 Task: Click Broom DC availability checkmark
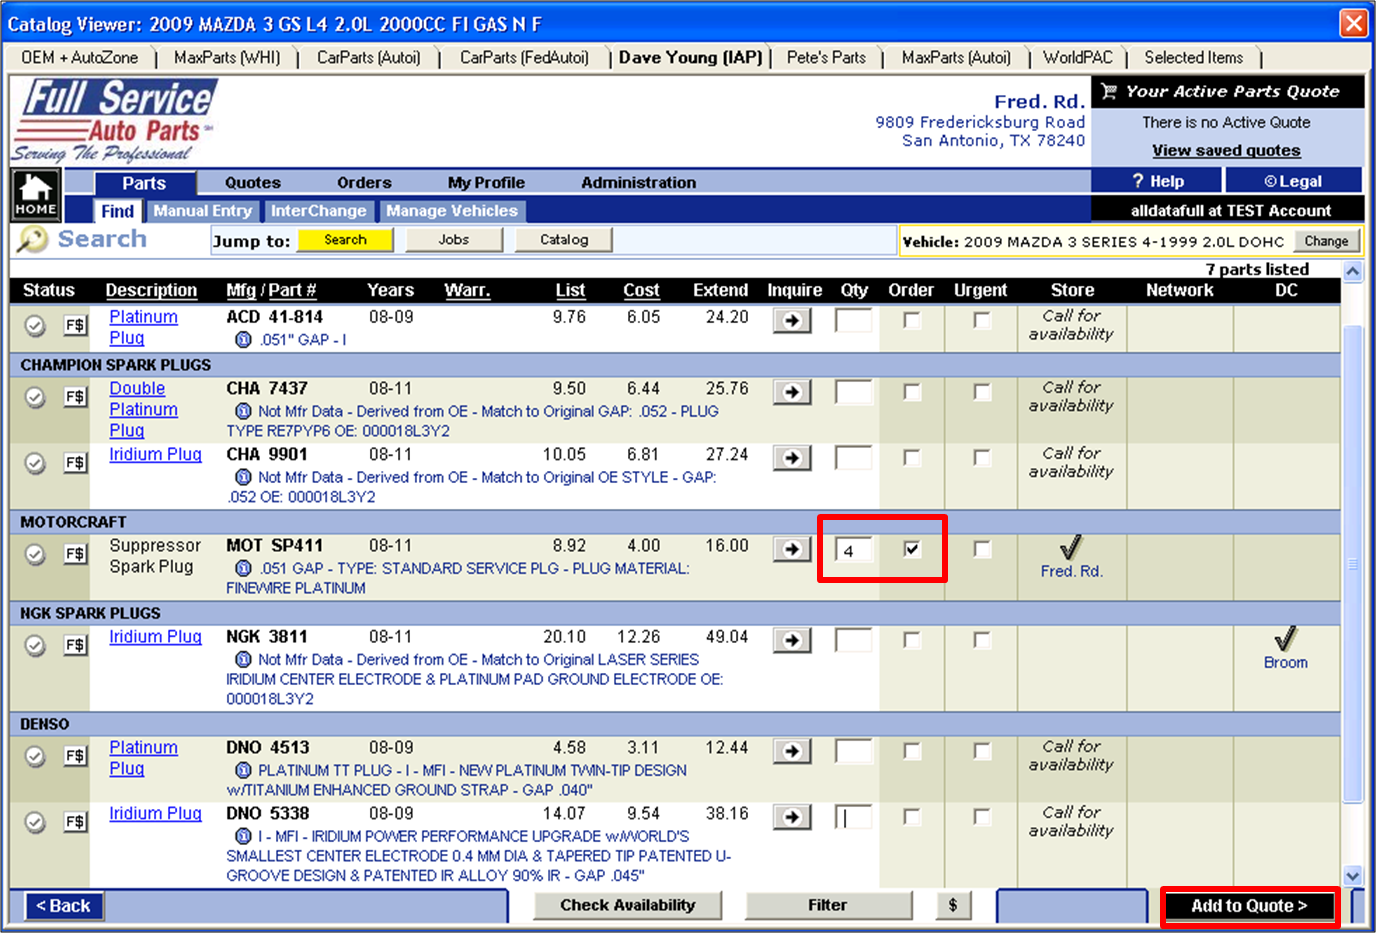click(1286, 638)
